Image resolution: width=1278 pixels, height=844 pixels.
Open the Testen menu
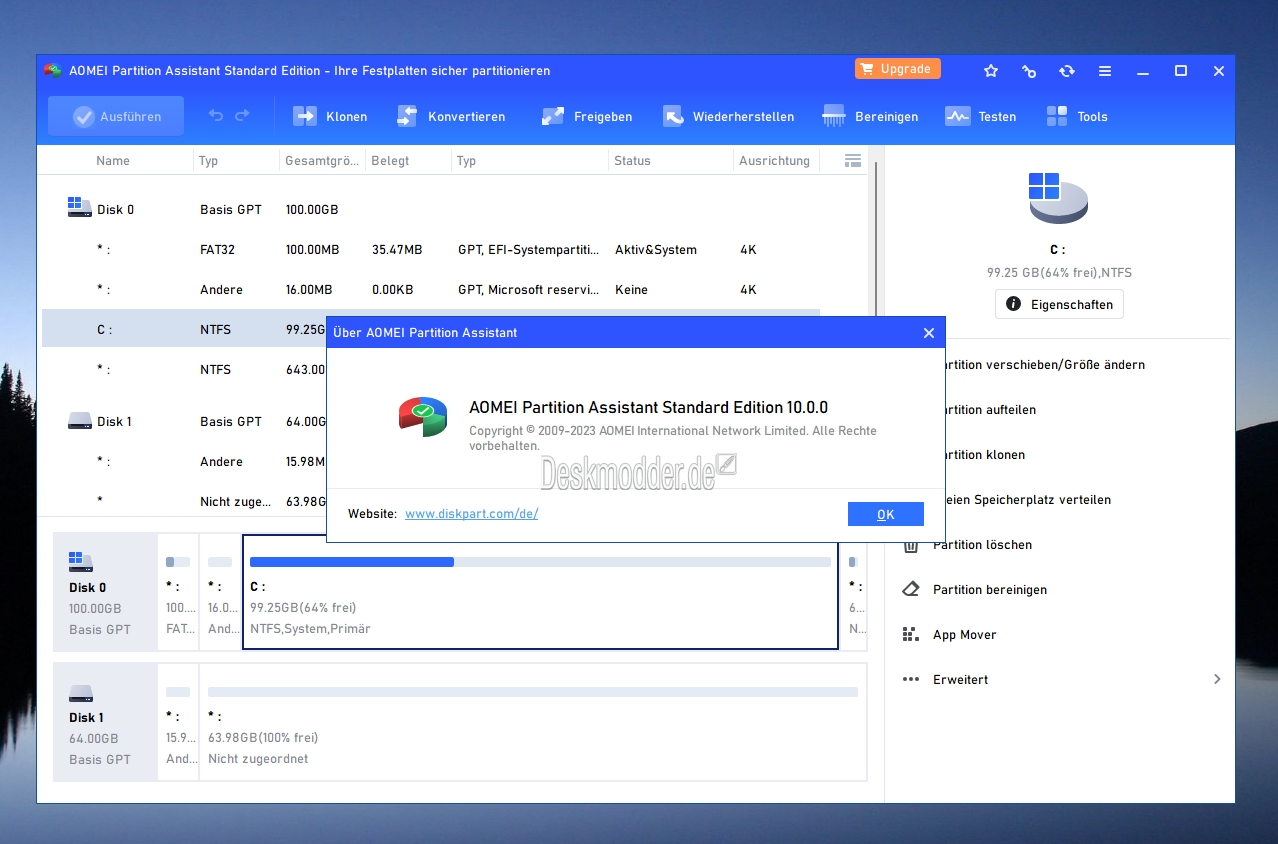(x=981, y=116)
